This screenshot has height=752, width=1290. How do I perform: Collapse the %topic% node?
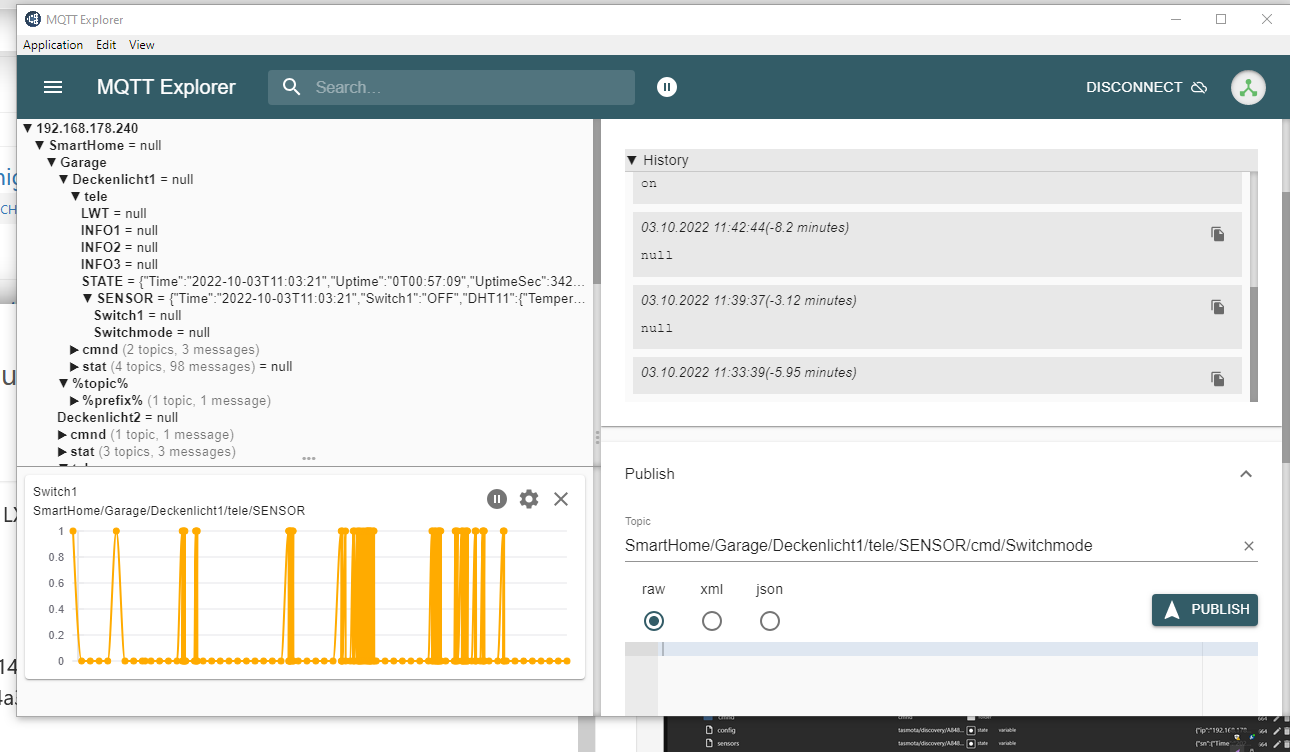coord(64,384)
